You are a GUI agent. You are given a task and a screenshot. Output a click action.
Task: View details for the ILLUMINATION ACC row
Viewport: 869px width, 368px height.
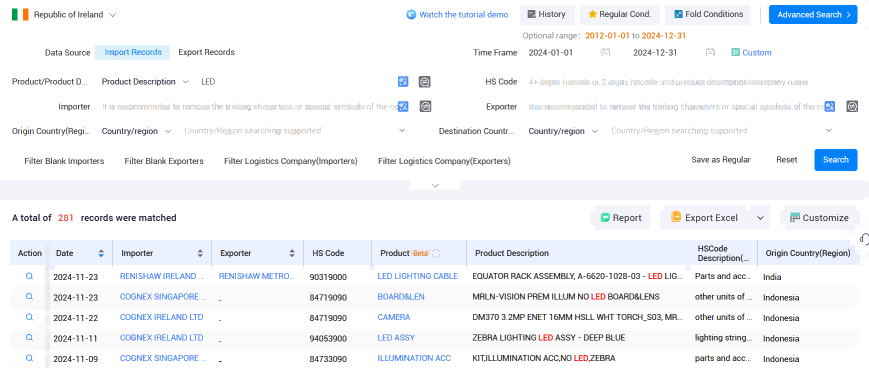[x=29, y=358]
